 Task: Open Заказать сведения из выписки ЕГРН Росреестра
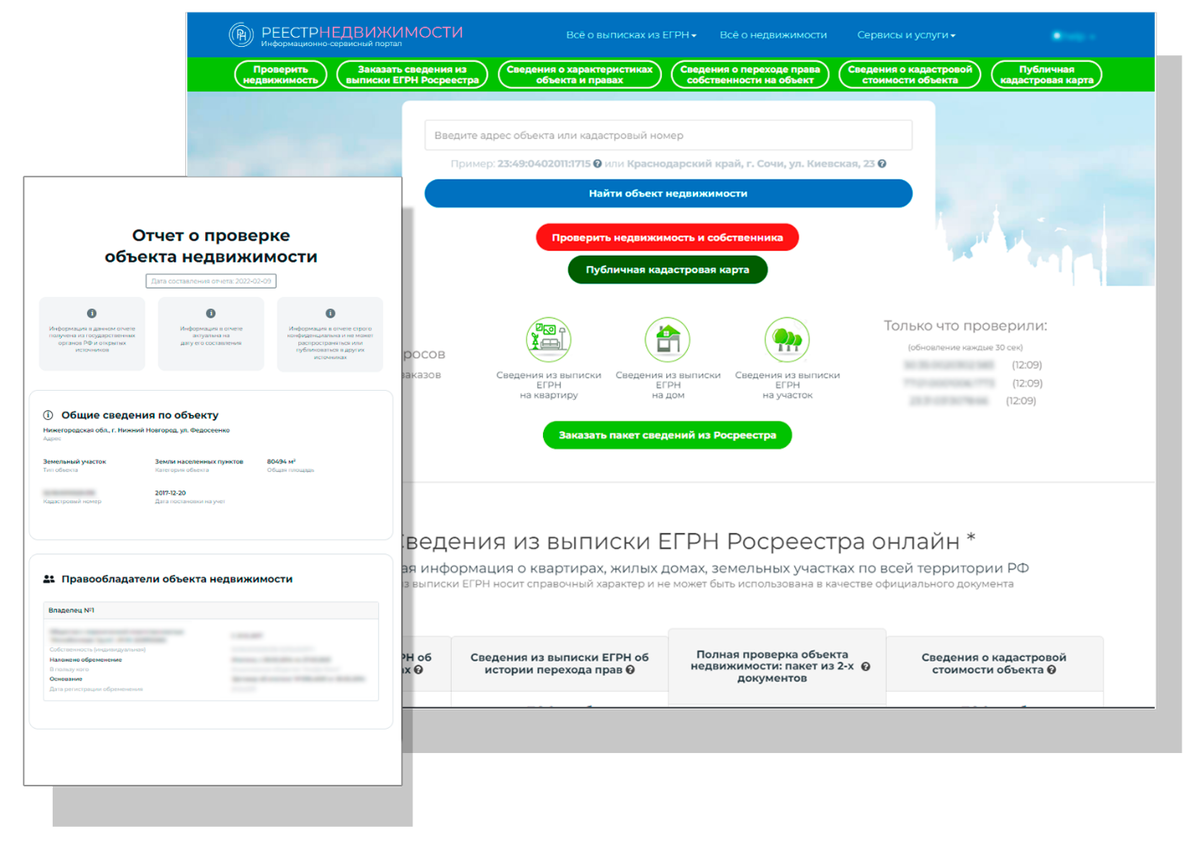411,75
